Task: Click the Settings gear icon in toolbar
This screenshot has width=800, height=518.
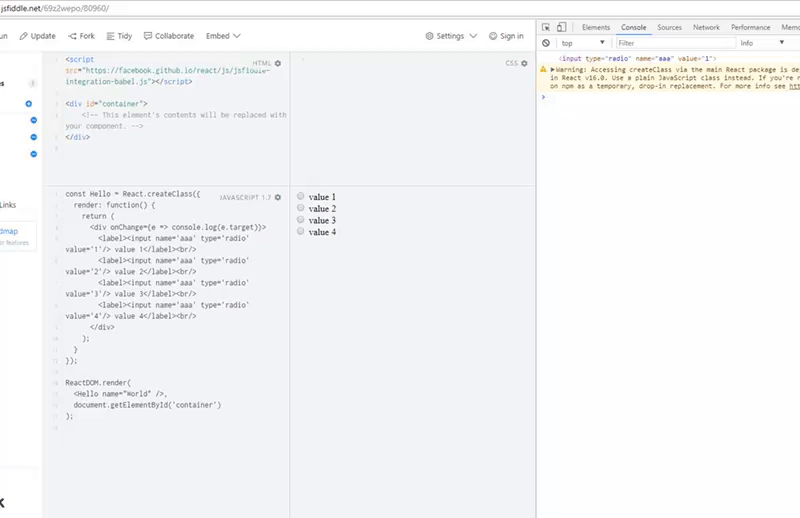Action: pyautogui.click(x=429, y=36)
